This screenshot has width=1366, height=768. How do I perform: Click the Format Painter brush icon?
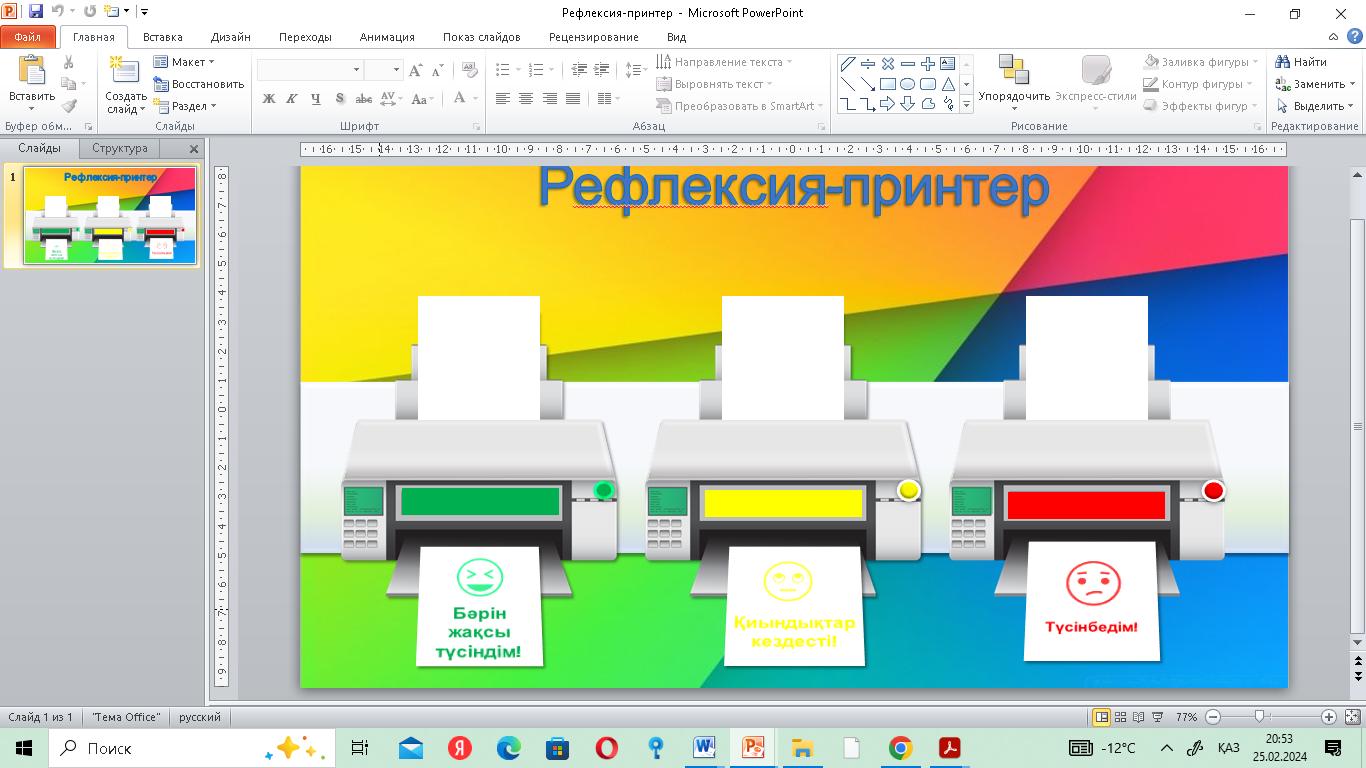click(x=69, y=106)
